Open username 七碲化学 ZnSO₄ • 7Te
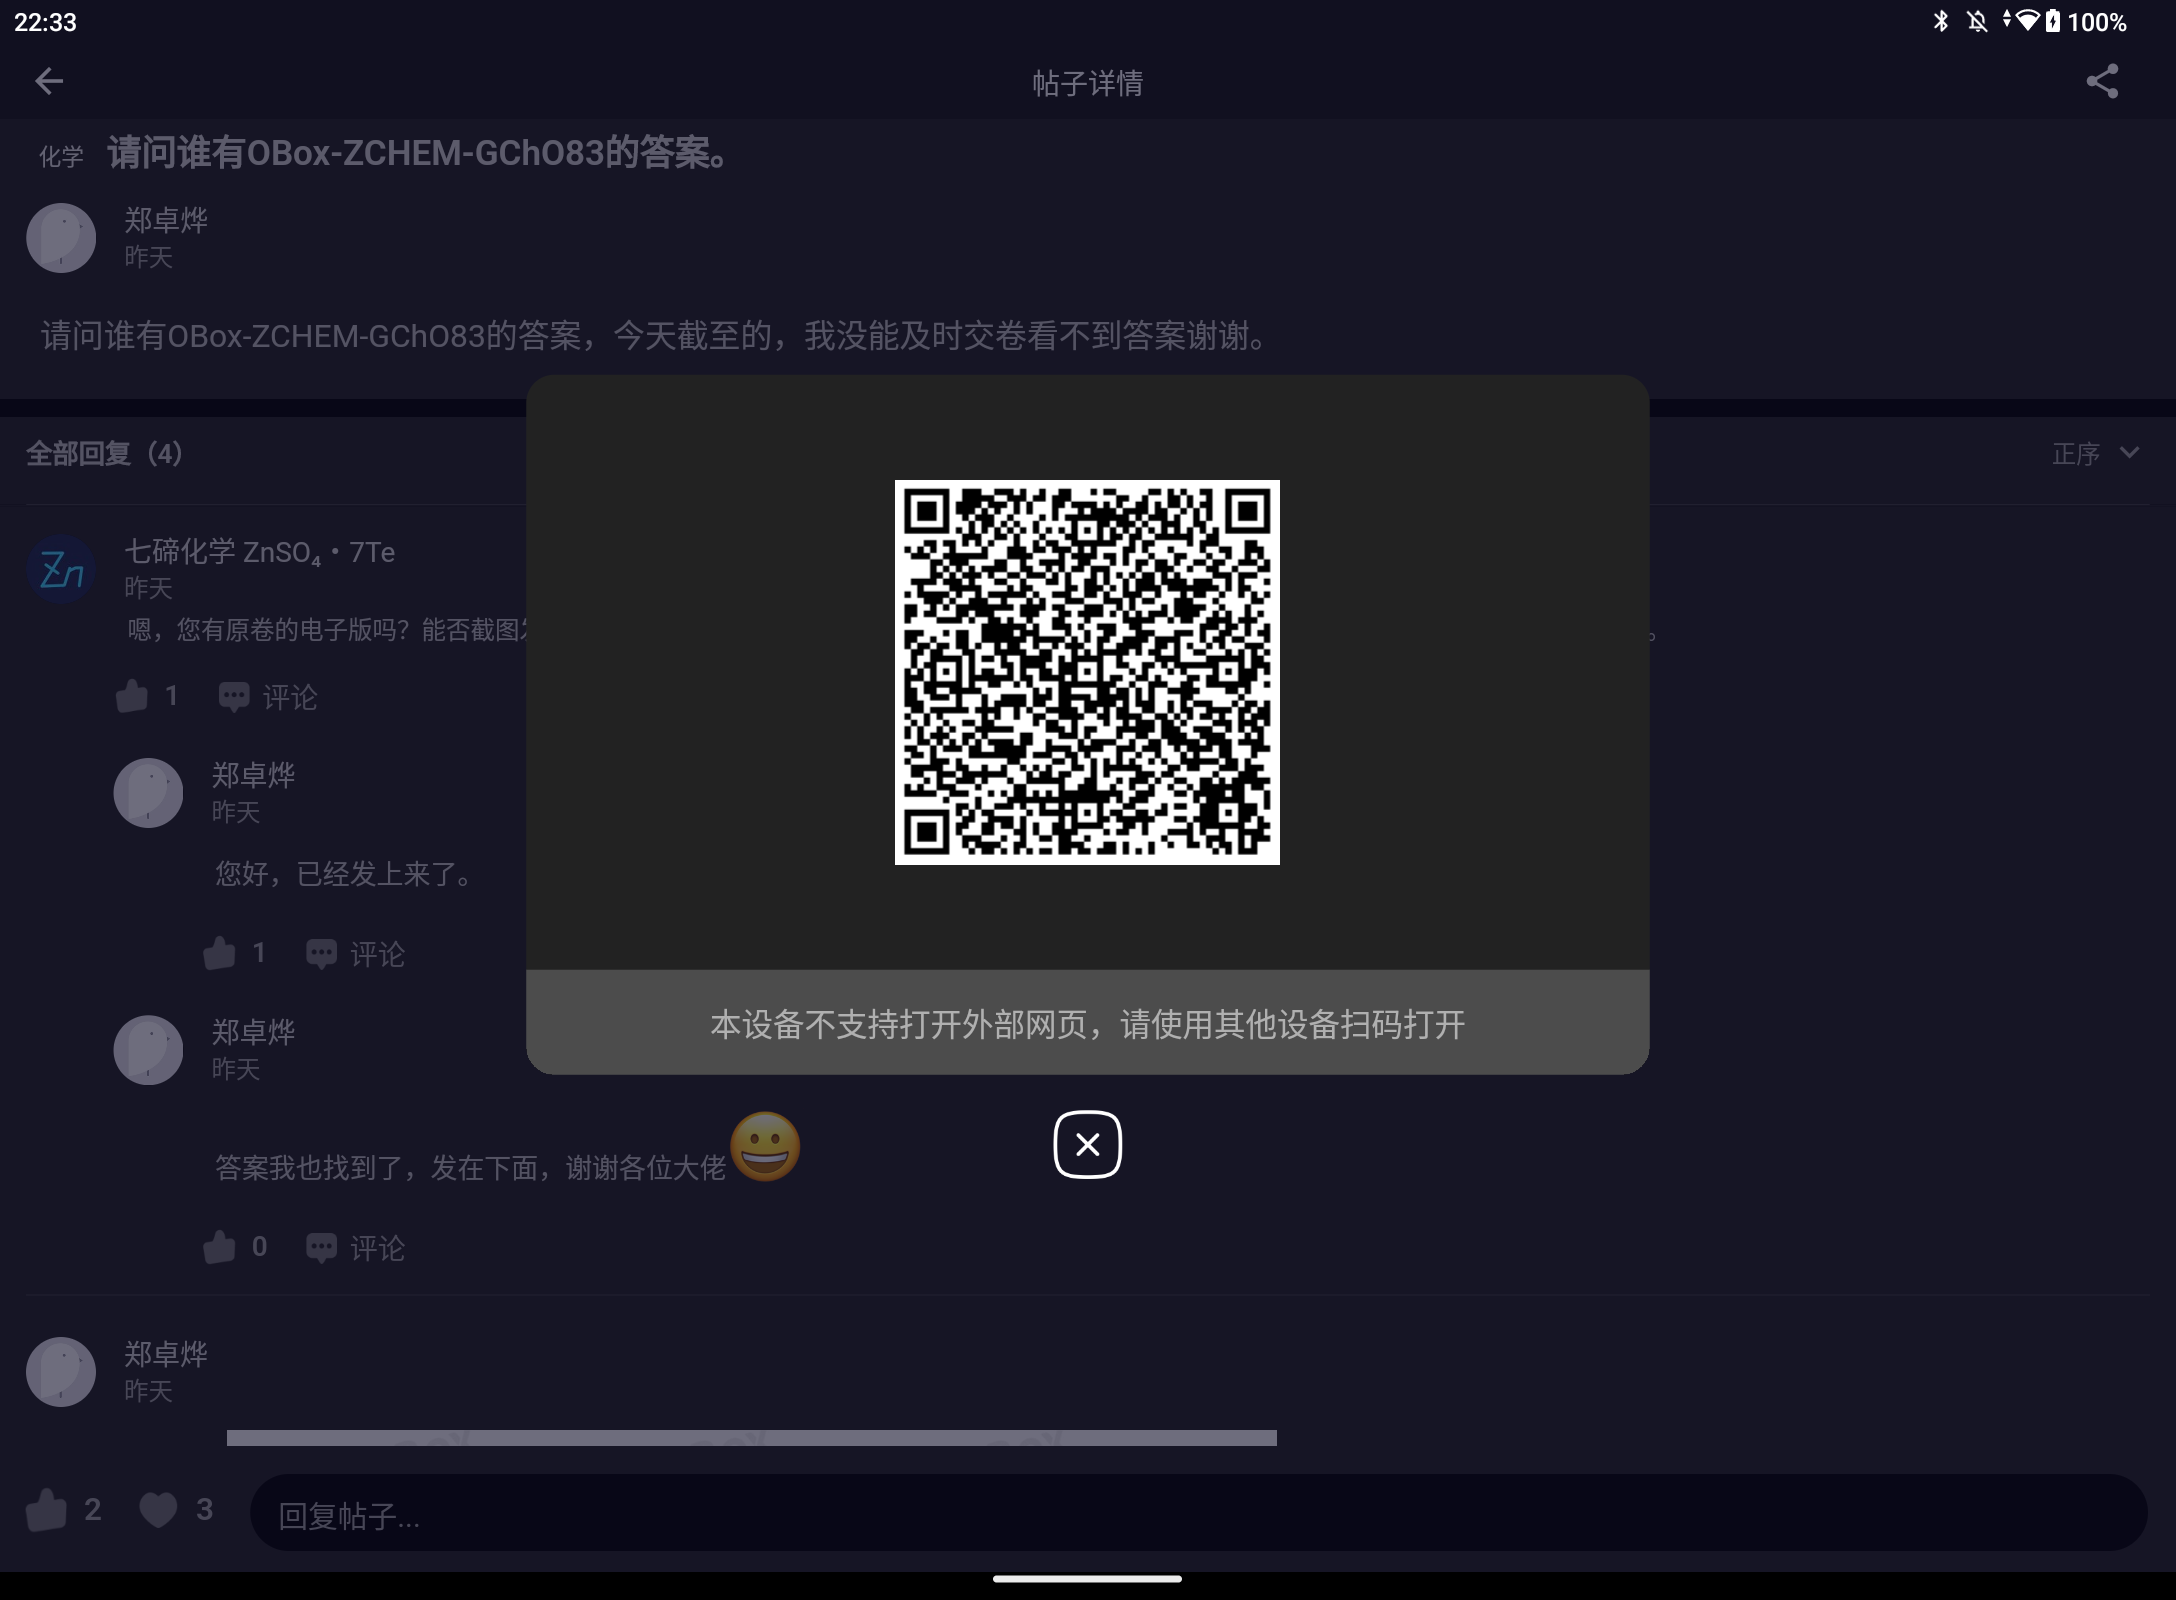 (259, 552)
